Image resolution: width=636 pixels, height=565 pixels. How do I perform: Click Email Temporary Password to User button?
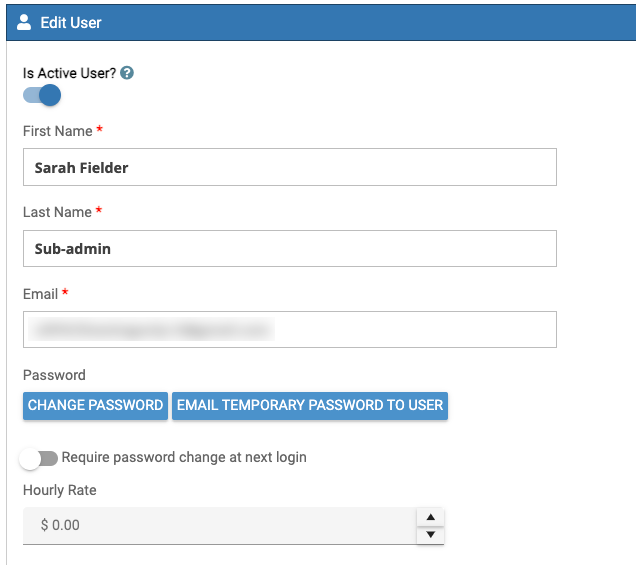tap(310, 405)
